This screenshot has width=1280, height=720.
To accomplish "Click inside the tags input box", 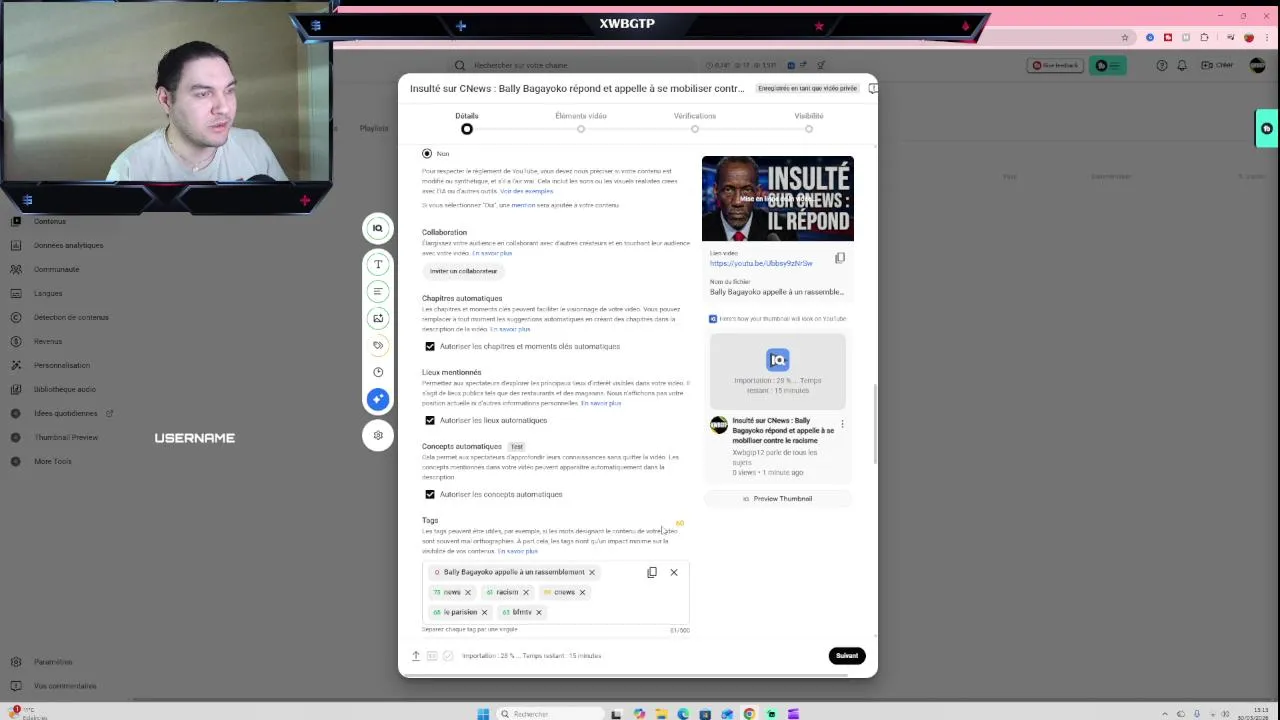I will (555, 592).
